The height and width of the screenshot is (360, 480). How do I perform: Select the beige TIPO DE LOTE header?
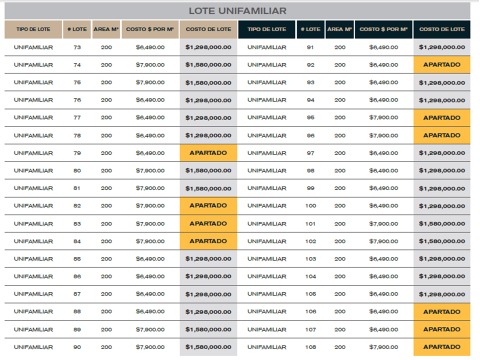pos(33,29)
